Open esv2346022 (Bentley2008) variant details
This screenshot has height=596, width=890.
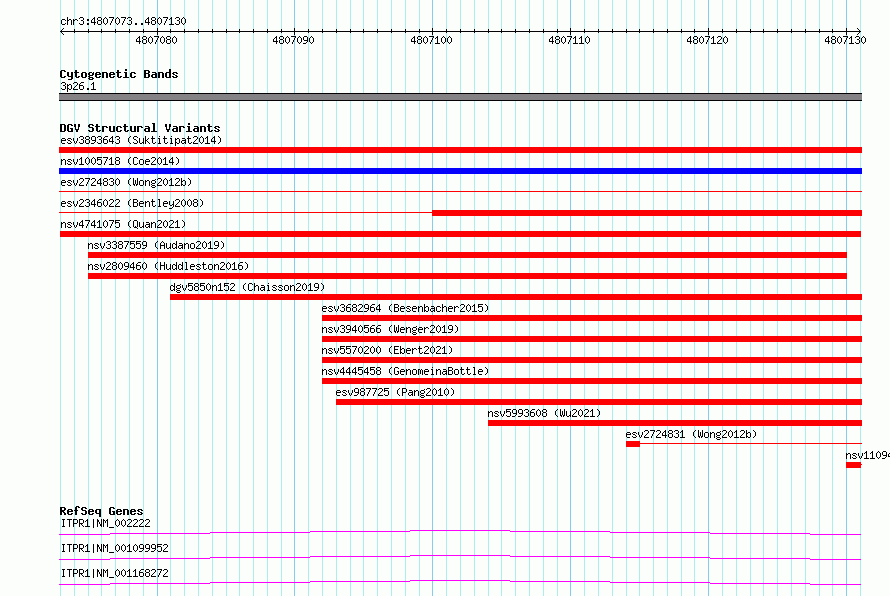[132, 203]
